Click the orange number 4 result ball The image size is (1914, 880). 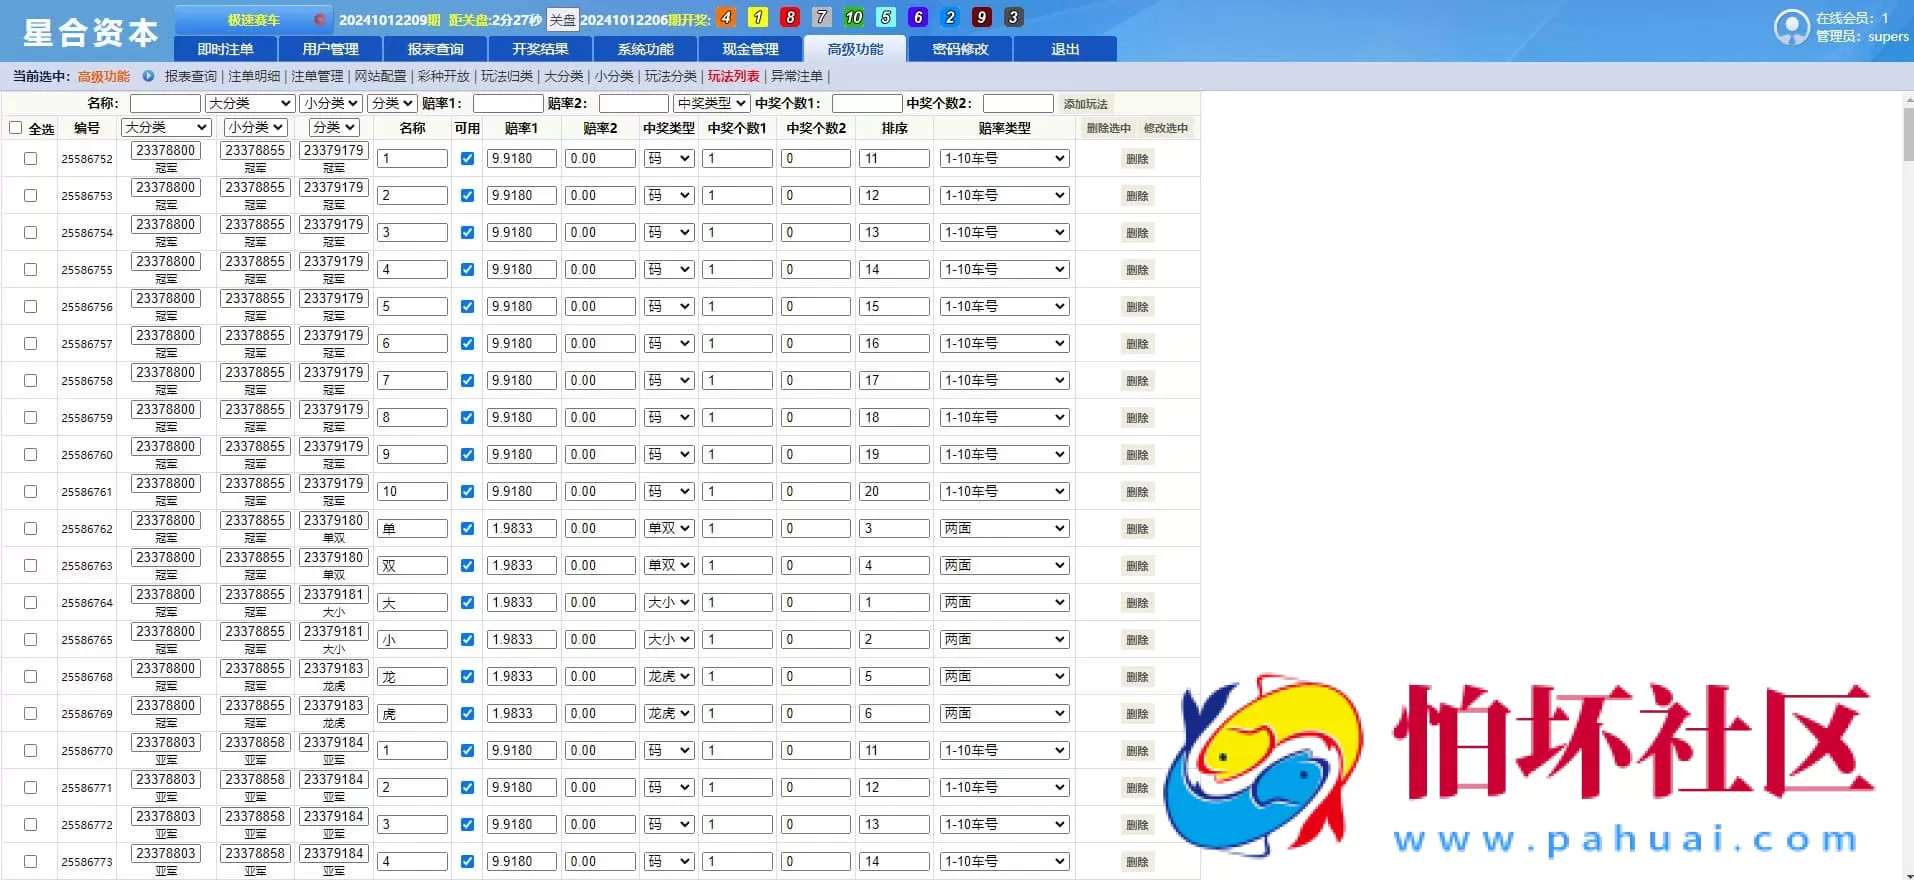pyautogui.click(x=726, y=18)
